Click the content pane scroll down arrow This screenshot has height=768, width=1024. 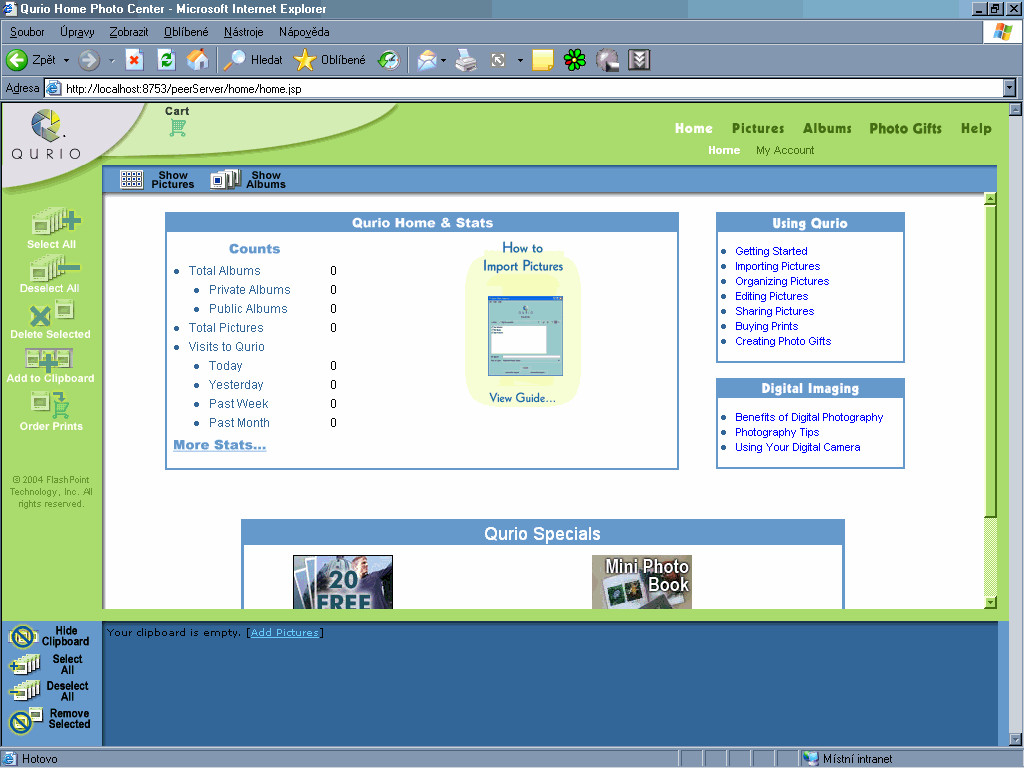tap(990, 602)
